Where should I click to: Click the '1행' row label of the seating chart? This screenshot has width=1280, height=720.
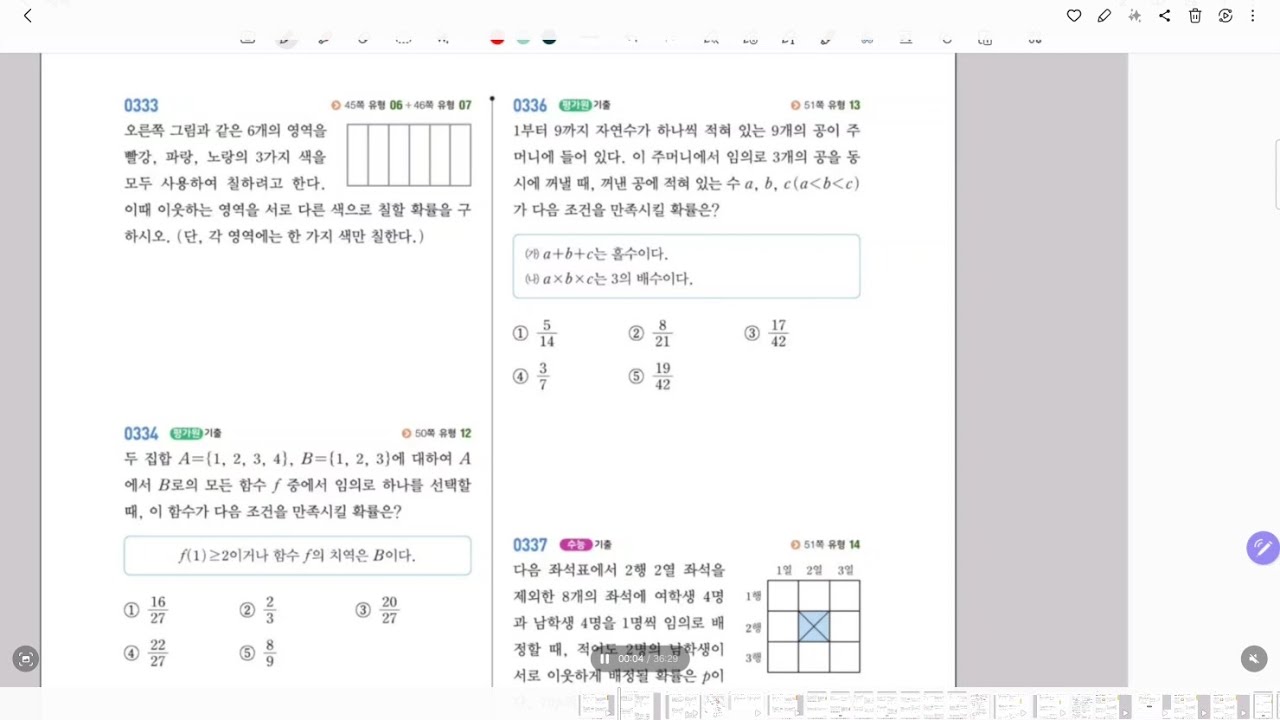tap(754, 596)
